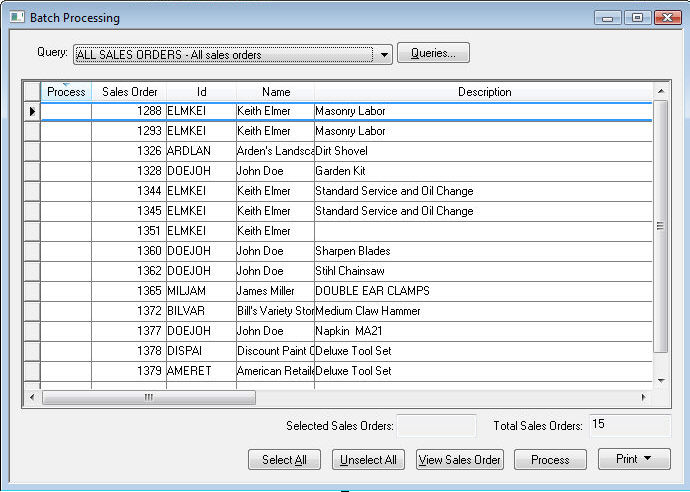Click the View Sales Order button
Image resolution: width=690 pixels, height=492 pixels.
pyautogui.click(x=459, y=460)
